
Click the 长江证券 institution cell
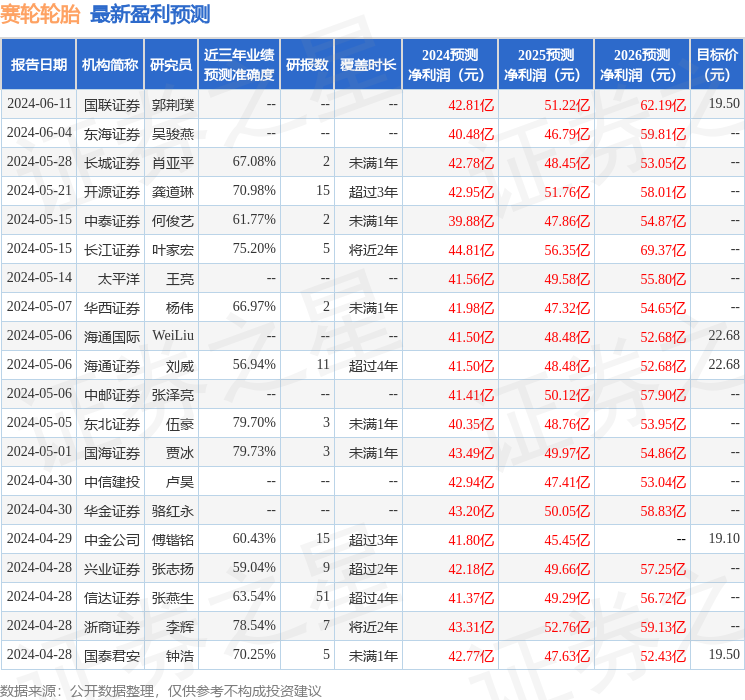112,250
